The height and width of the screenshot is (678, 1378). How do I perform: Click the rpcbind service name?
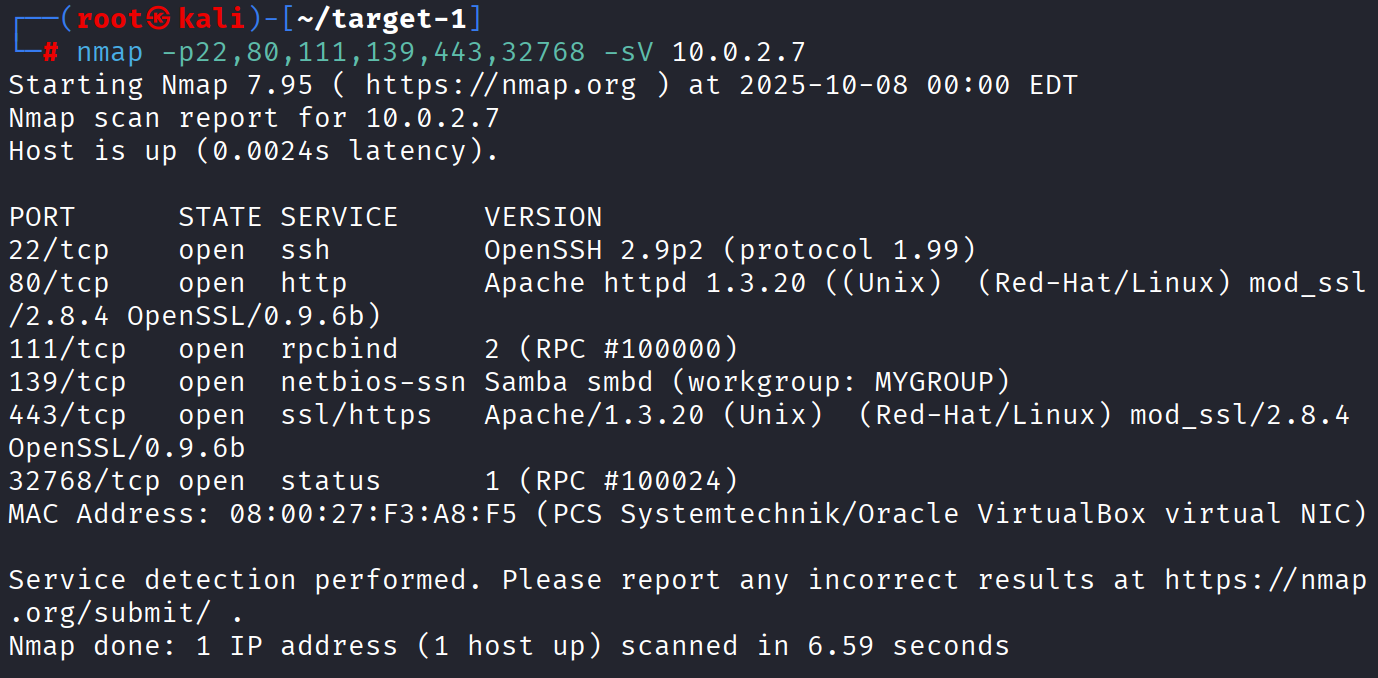(339, 349)
